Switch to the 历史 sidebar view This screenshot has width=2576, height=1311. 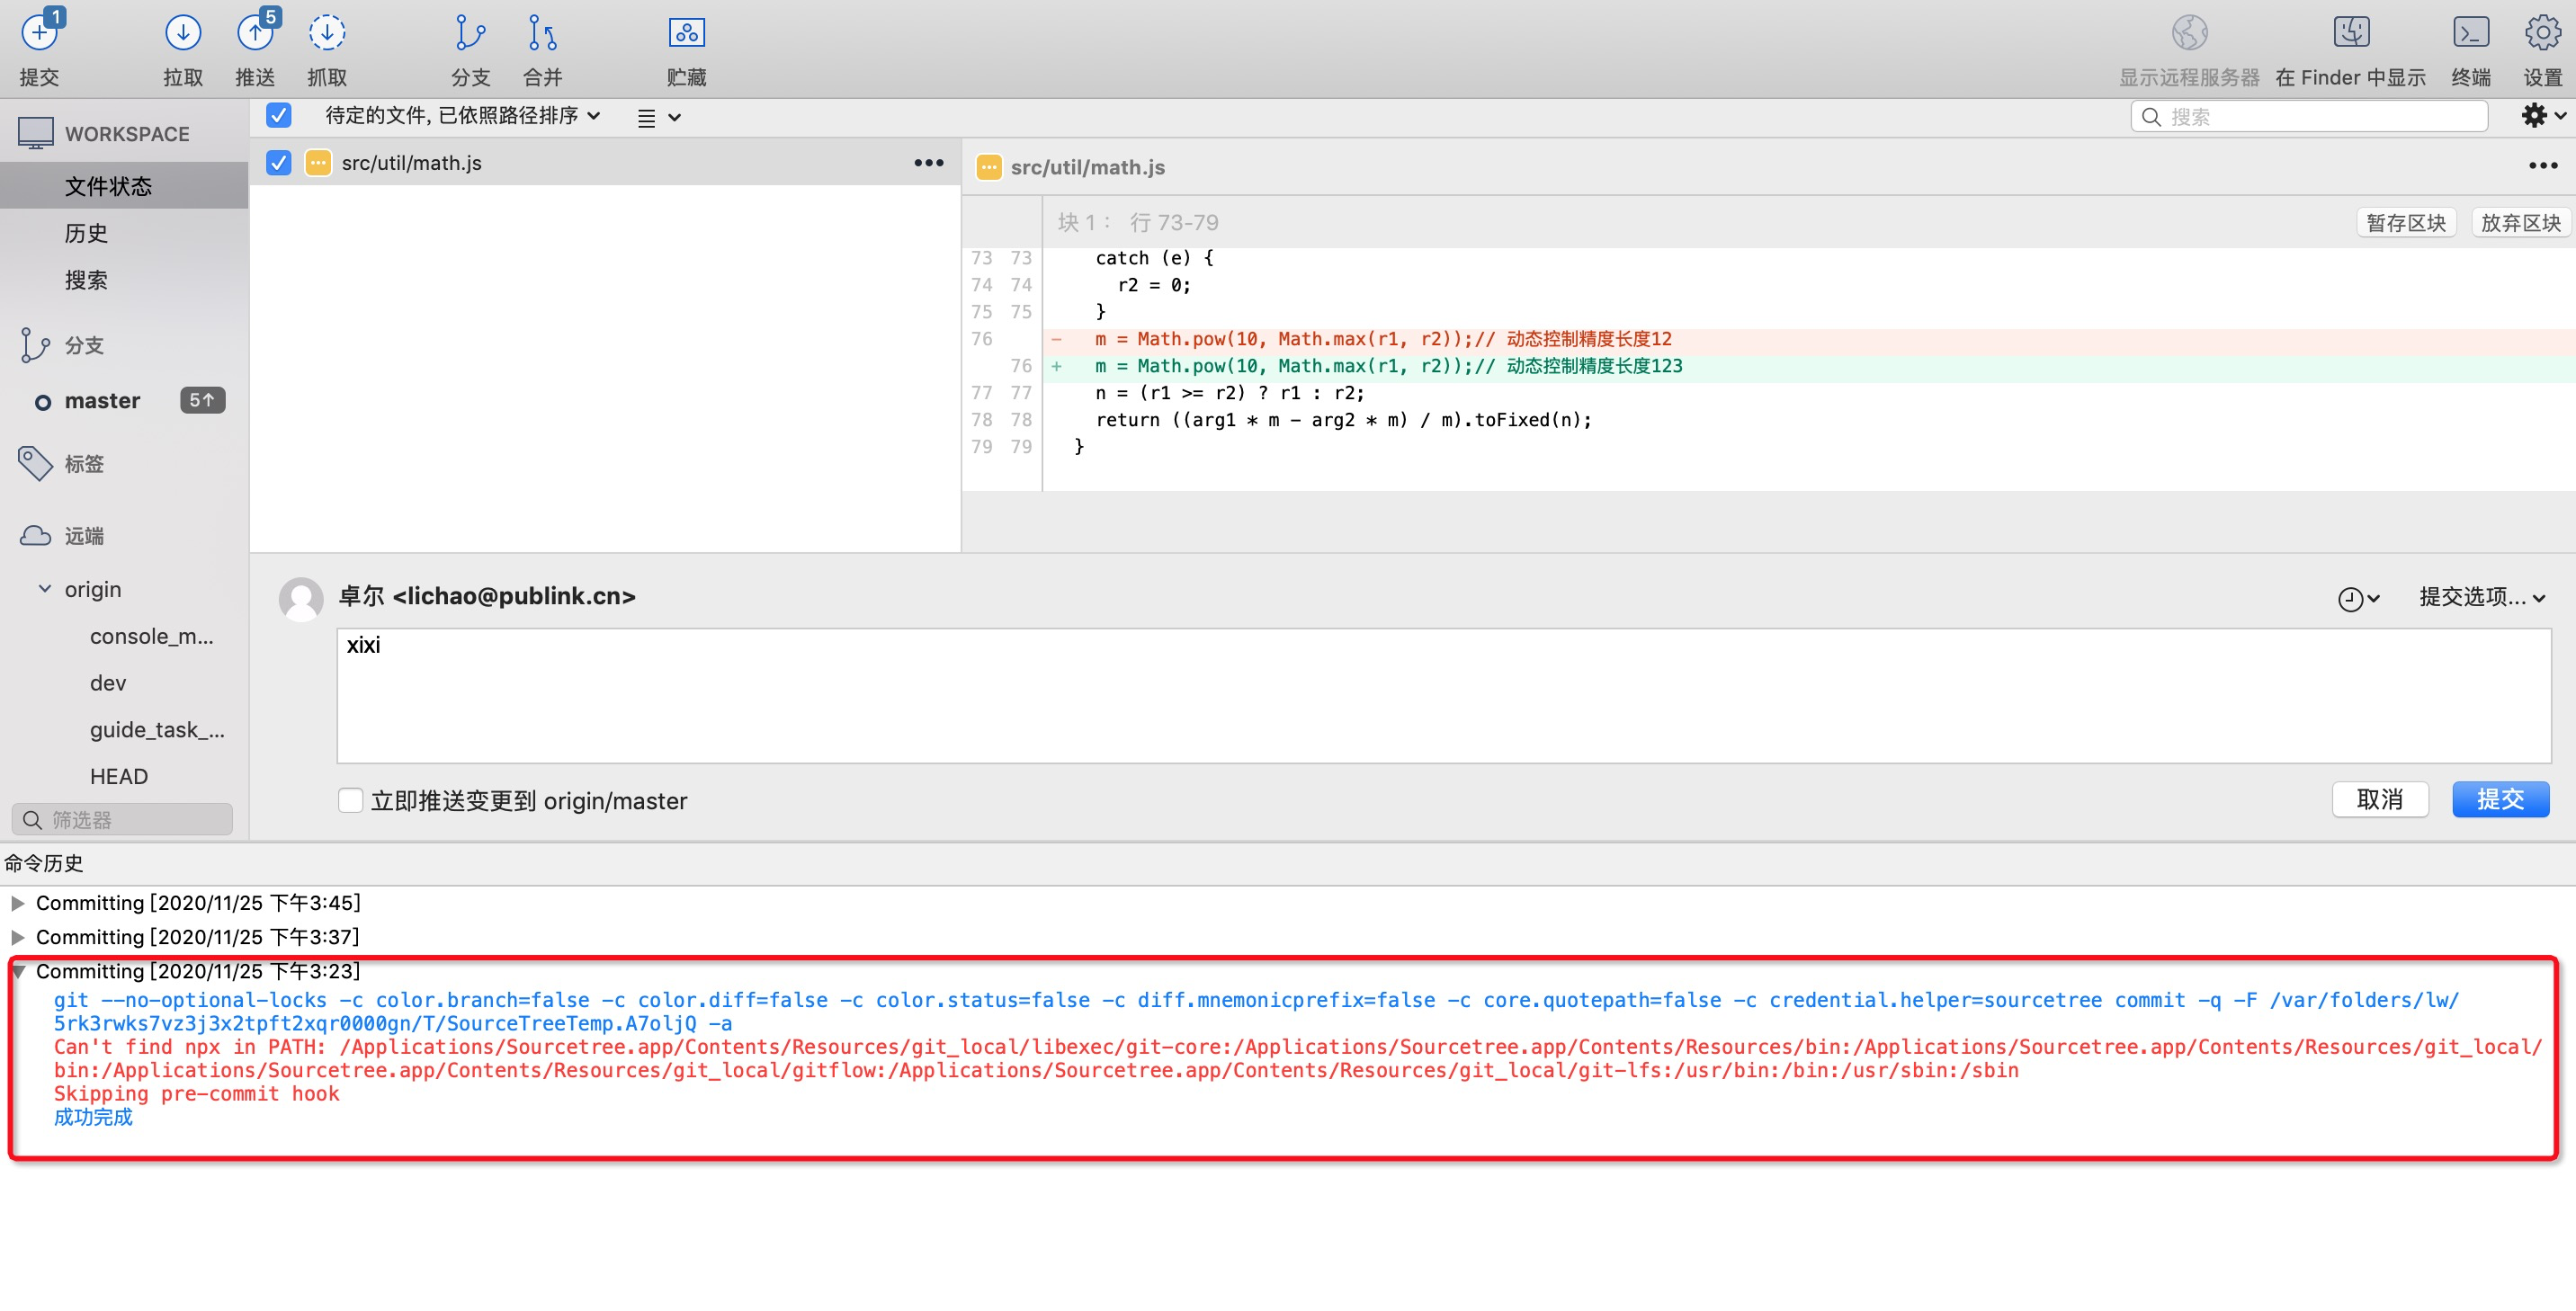86,232
